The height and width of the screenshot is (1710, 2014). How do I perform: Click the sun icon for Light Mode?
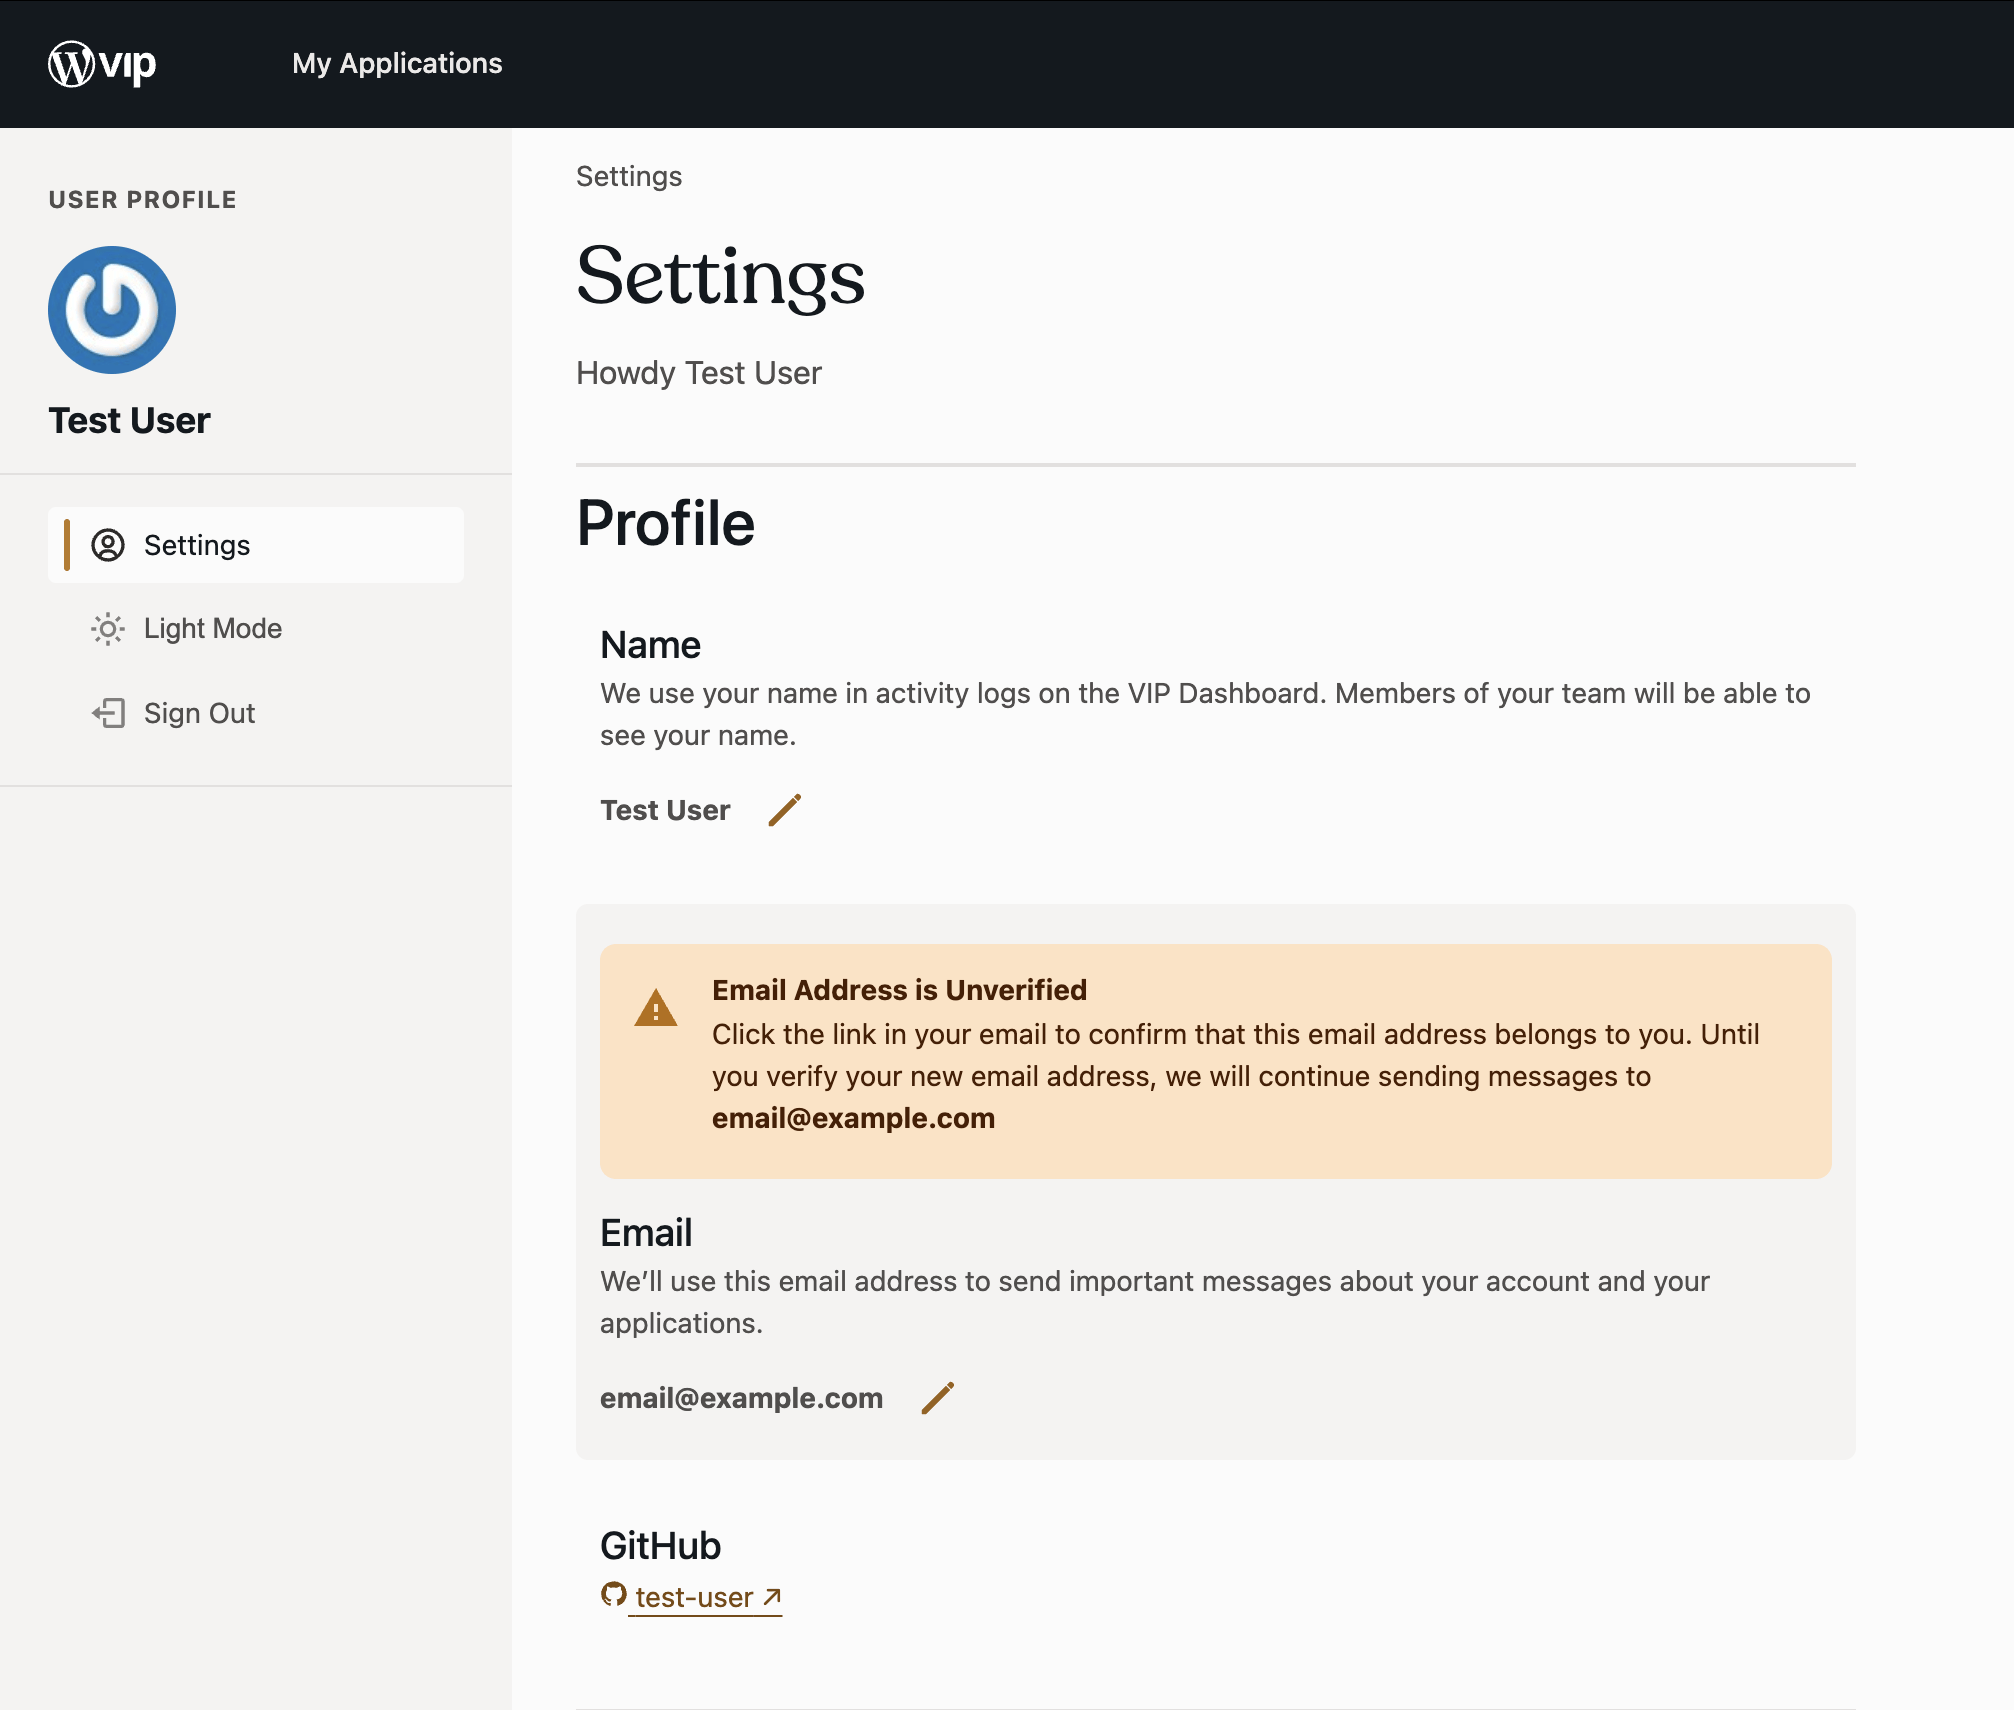point(109,629)
